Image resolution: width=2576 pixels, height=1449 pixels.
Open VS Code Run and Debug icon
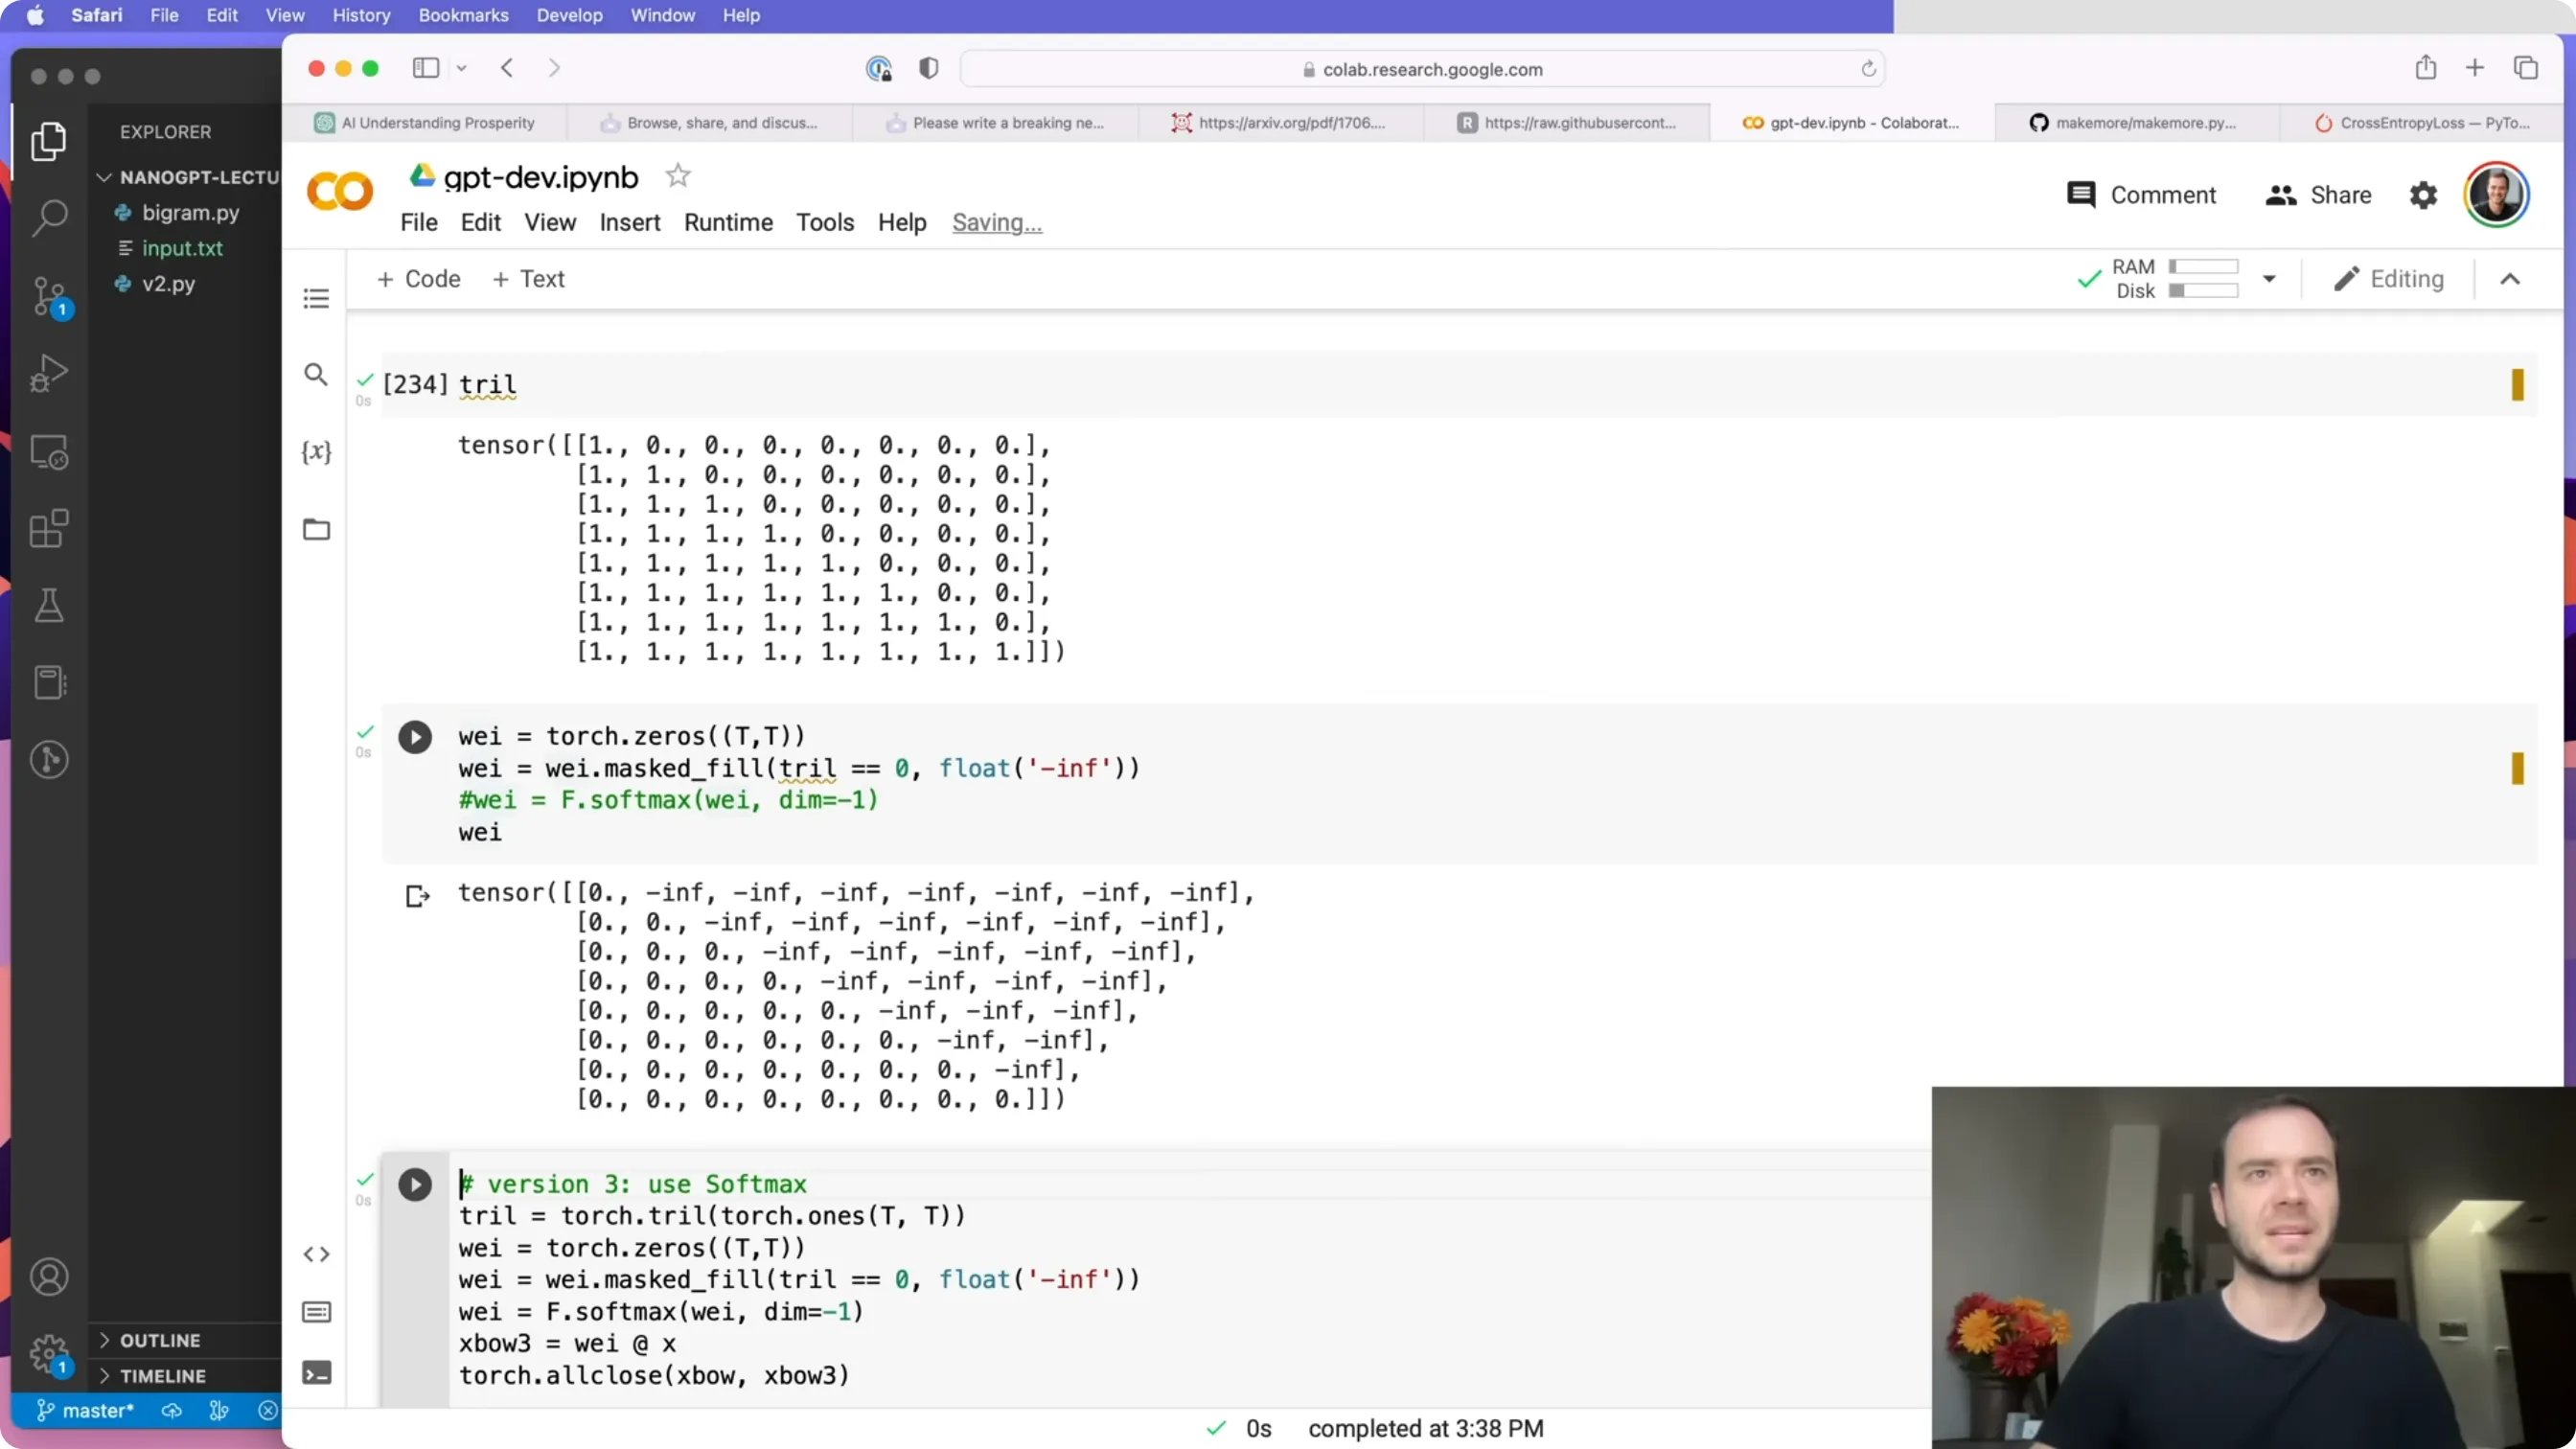tap(48, 373)
